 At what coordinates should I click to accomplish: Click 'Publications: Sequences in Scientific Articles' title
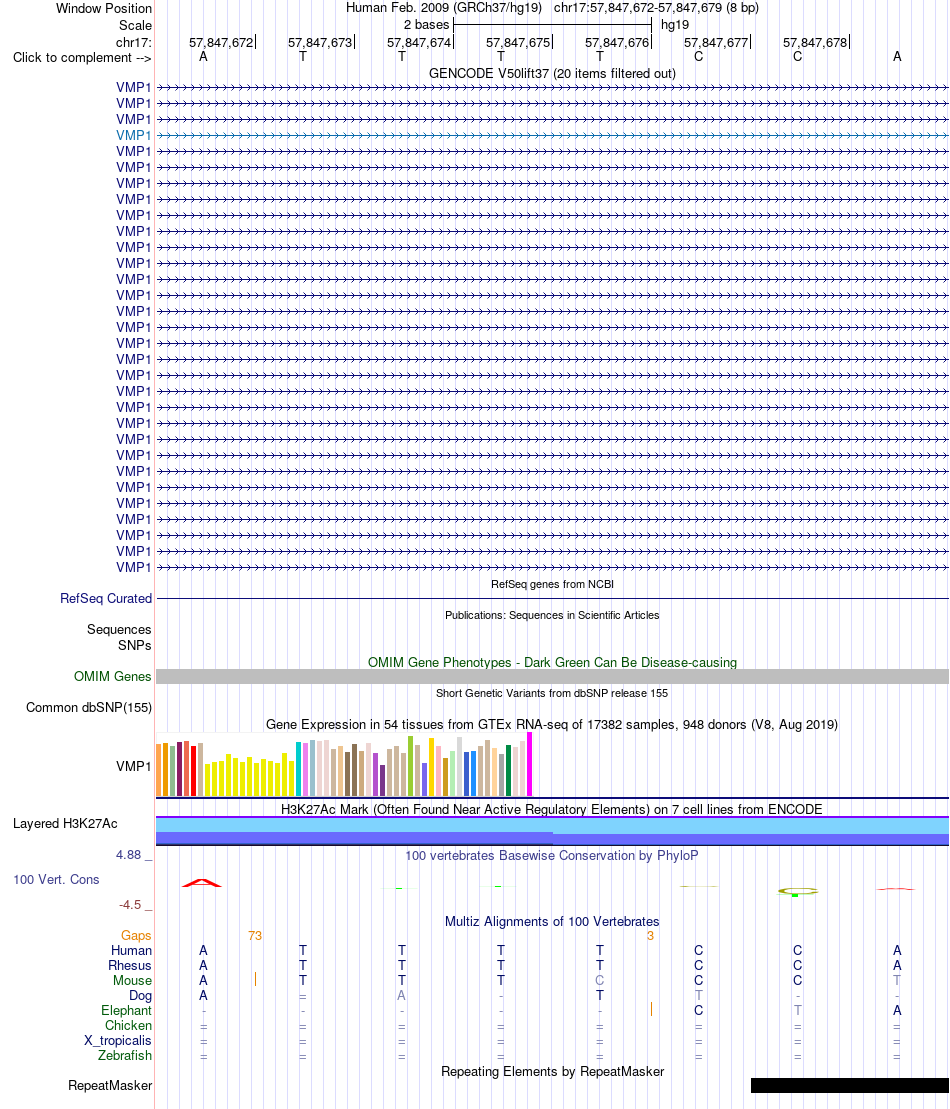point(552,615)
